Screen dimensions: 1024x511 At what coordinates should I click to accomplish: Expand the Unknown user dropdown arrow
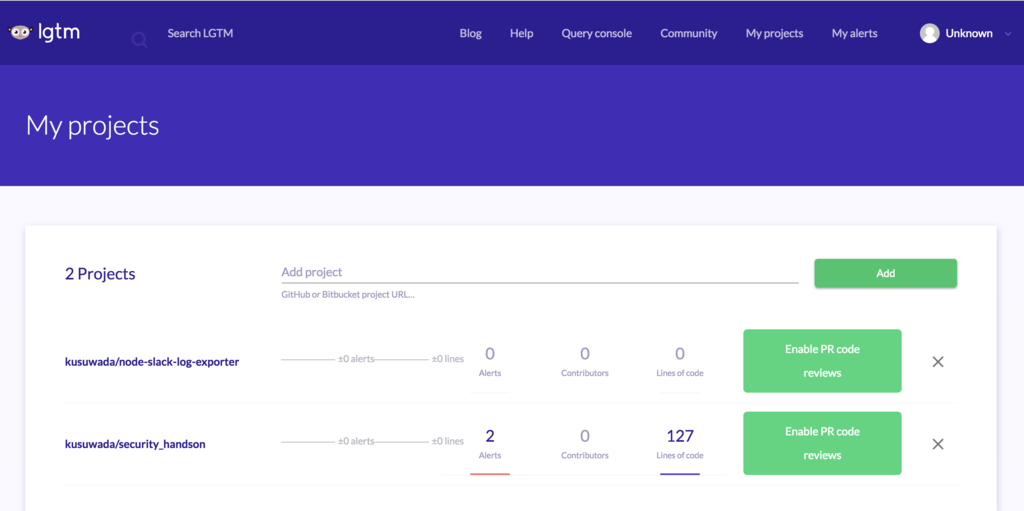tap(1008, 34)
